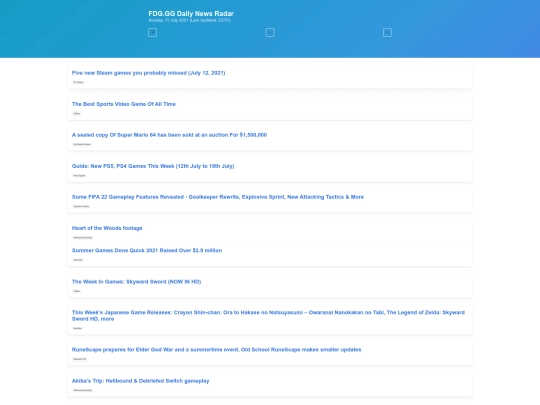This screenshot has height=405, width=540.
Task: Open the Heart of the Woods footage link
Action: coord(107,228)
